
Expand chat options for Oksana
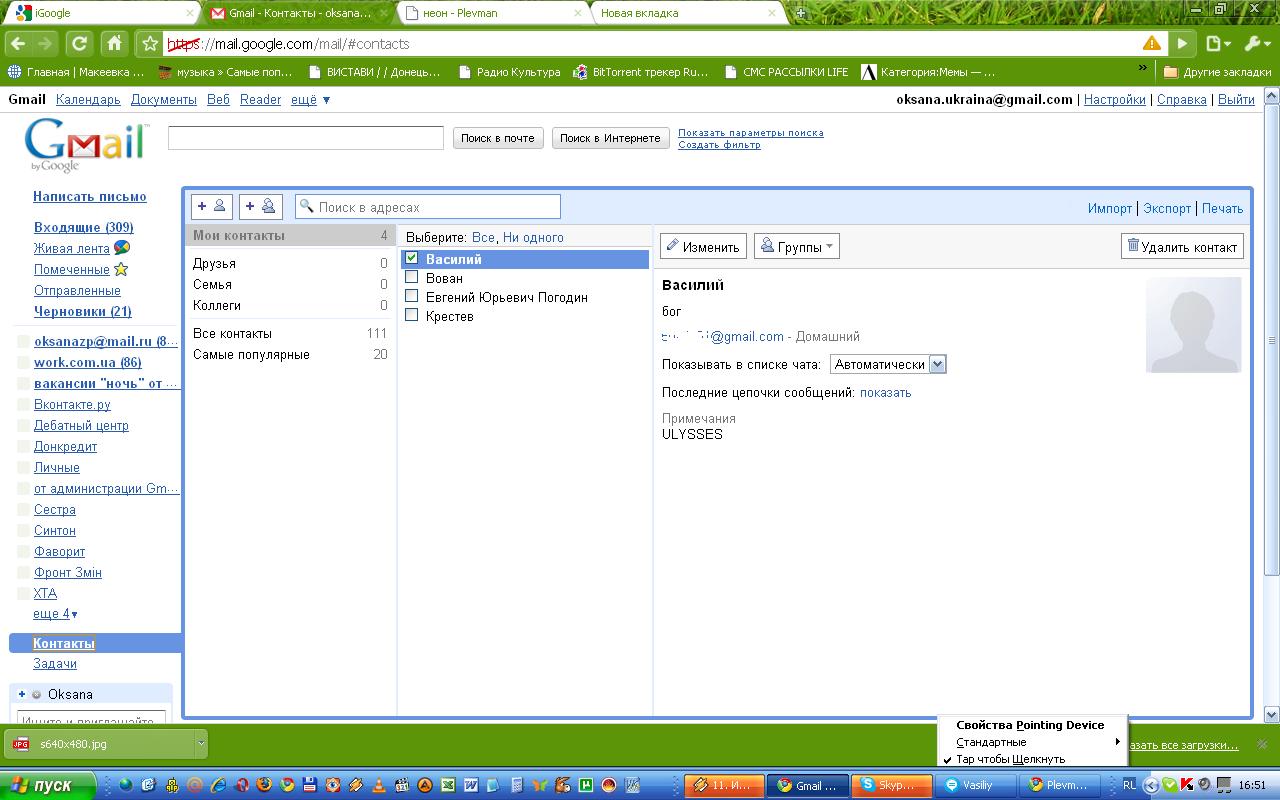22,694
